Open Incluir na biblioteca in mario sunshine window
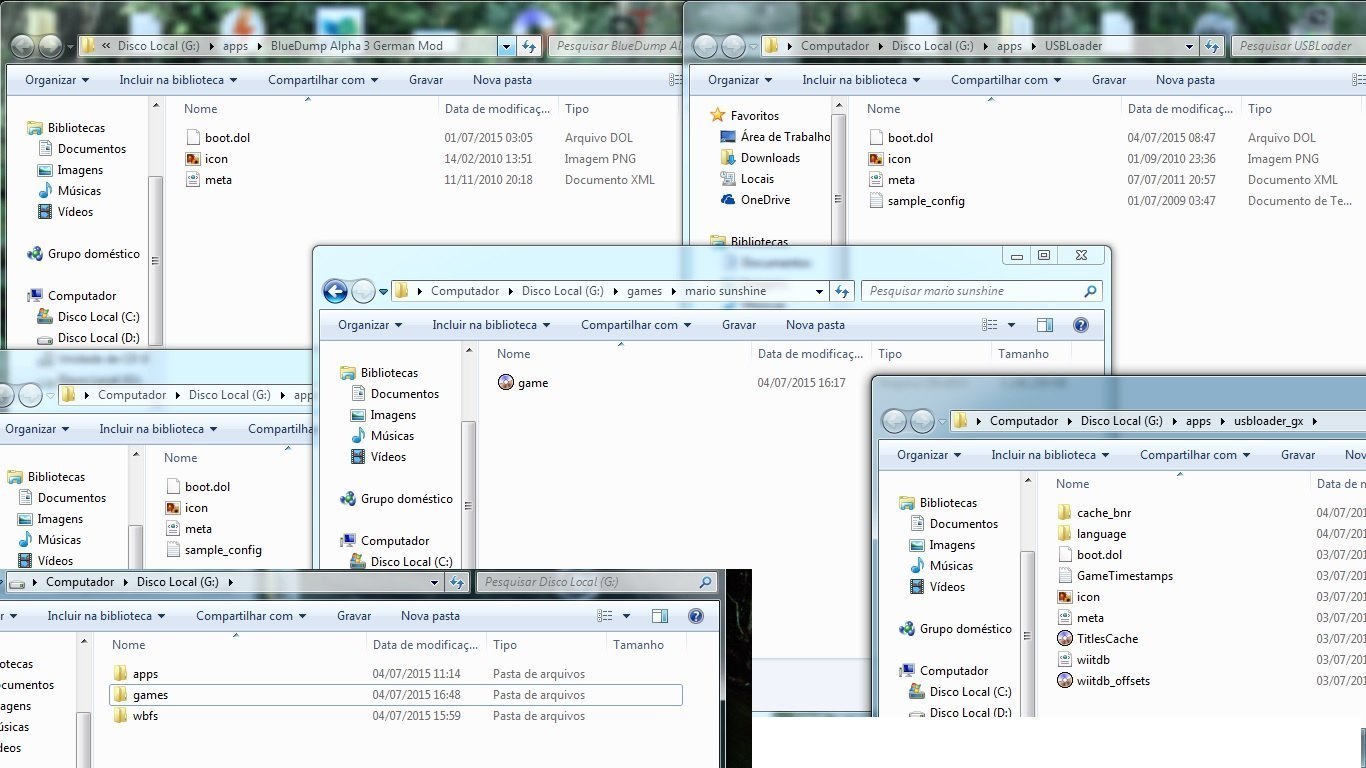This screenshot has height=768, width=1366. [x=491, y=325]
